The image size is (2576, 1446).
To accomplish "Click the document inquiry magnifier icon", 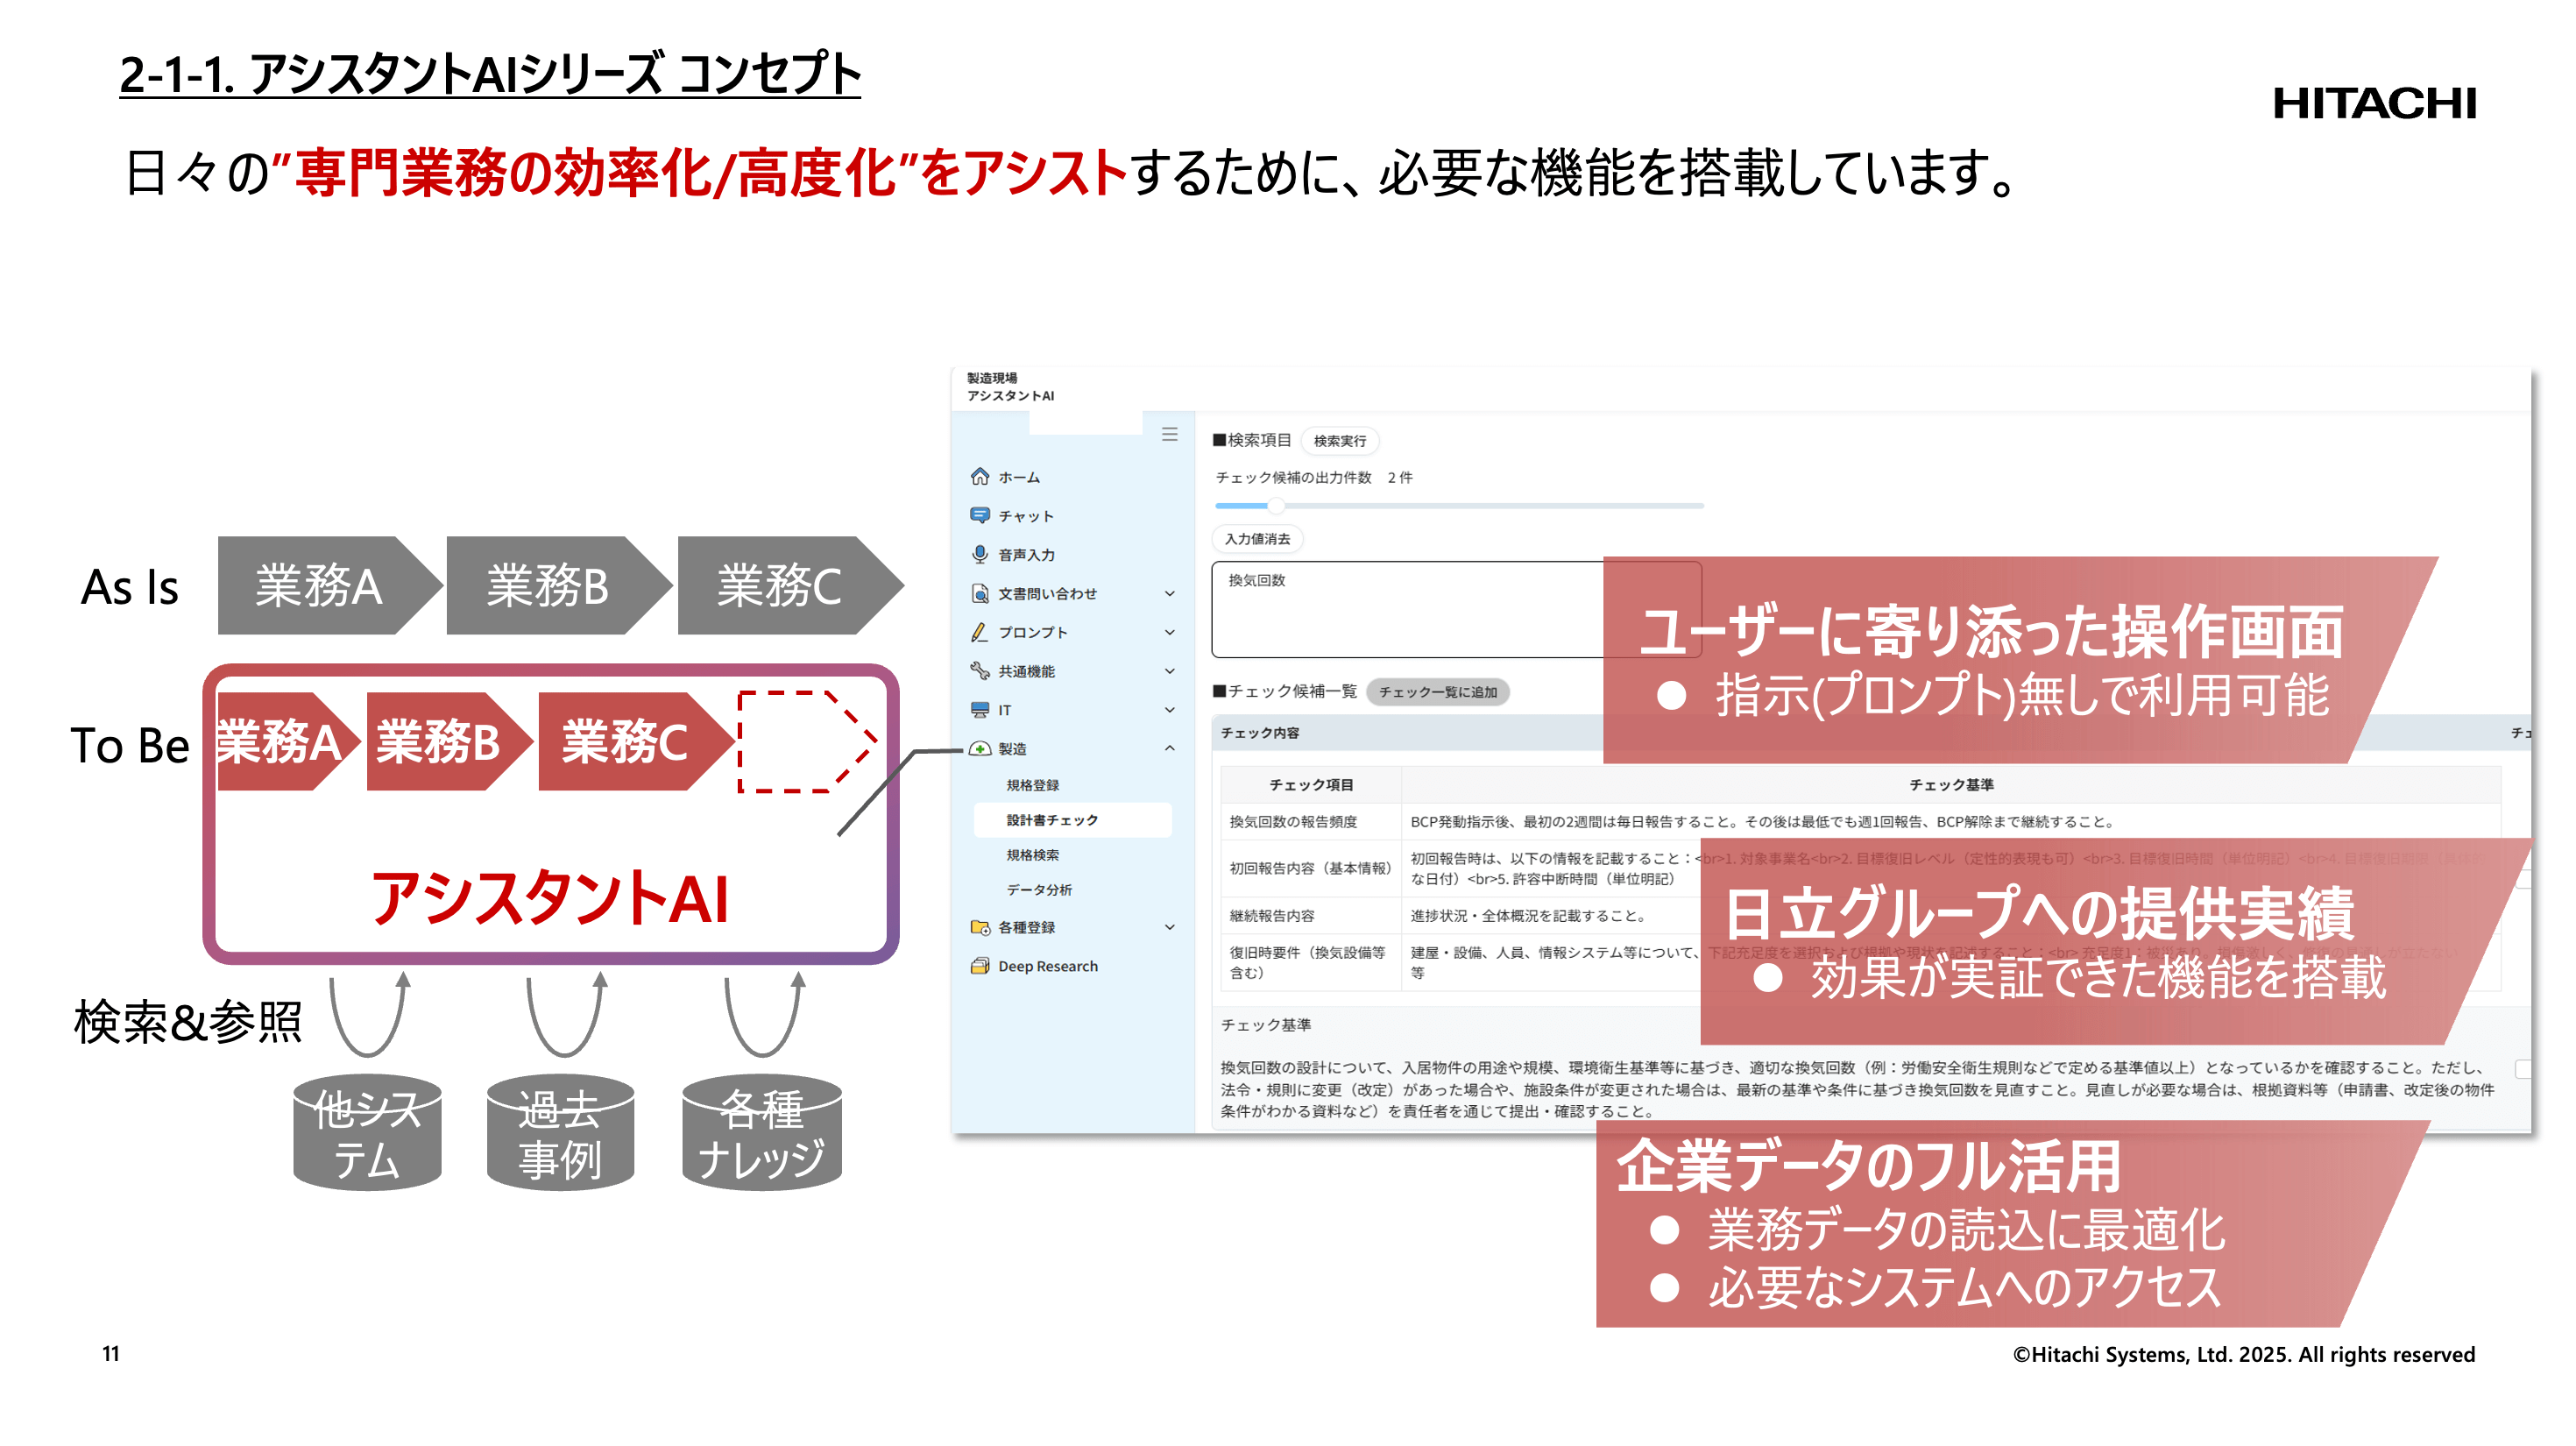I will 979,593.
